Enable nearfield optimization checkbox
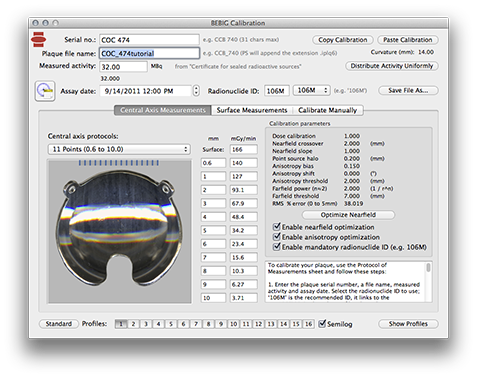The height and width of the screenshot is (378, 477). coord(276,227)
